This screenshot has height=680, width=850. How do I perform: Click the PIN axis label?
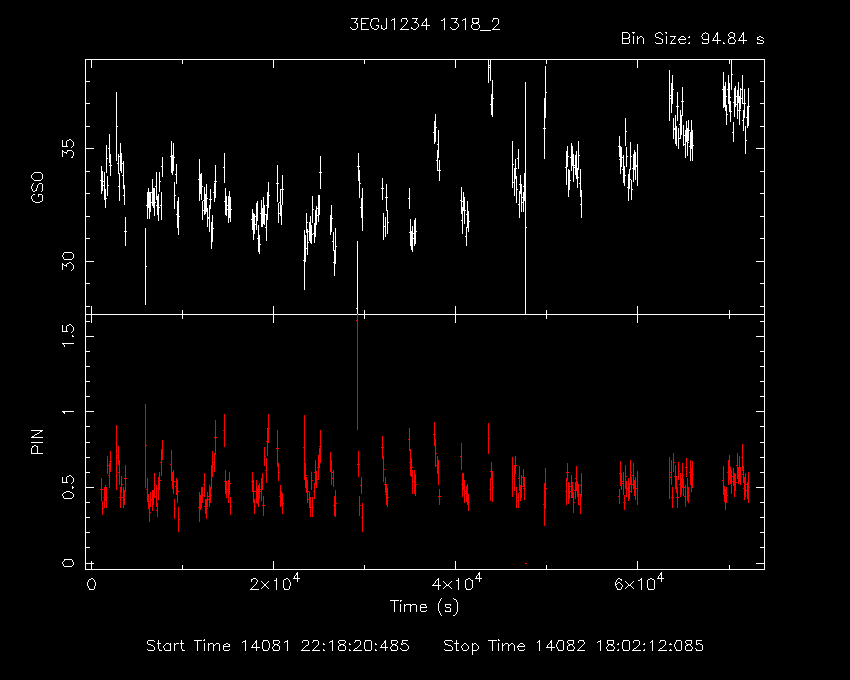[x=37, y=441]
